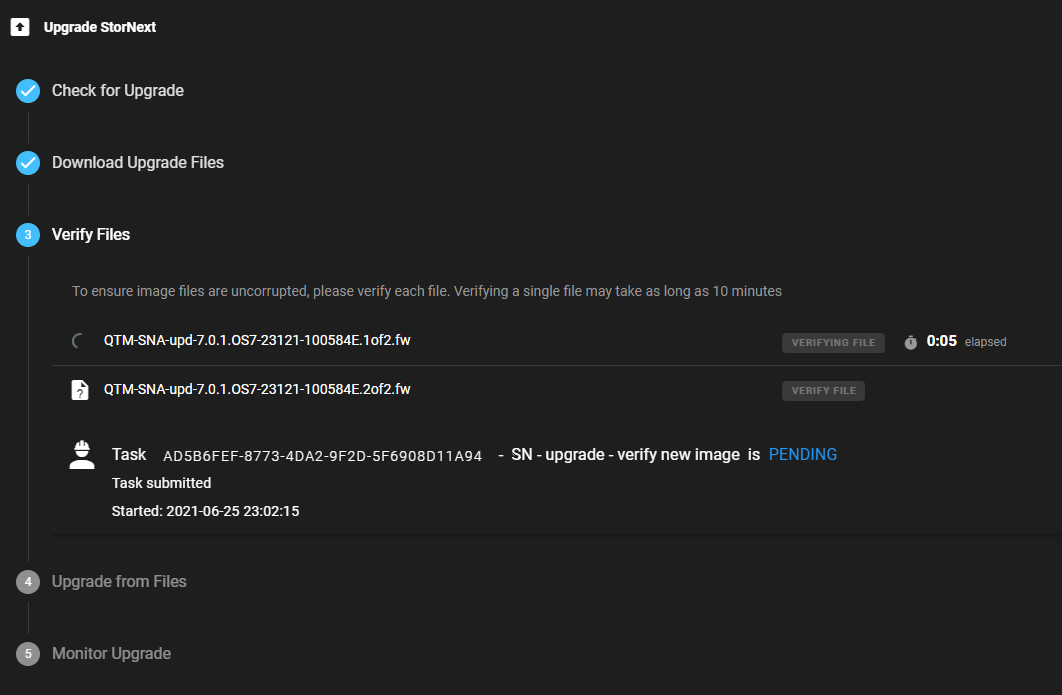Click the Upgrade StorNext upload arrow icon
Viewport: 1062px width, 695px height.
coord(20,27)
